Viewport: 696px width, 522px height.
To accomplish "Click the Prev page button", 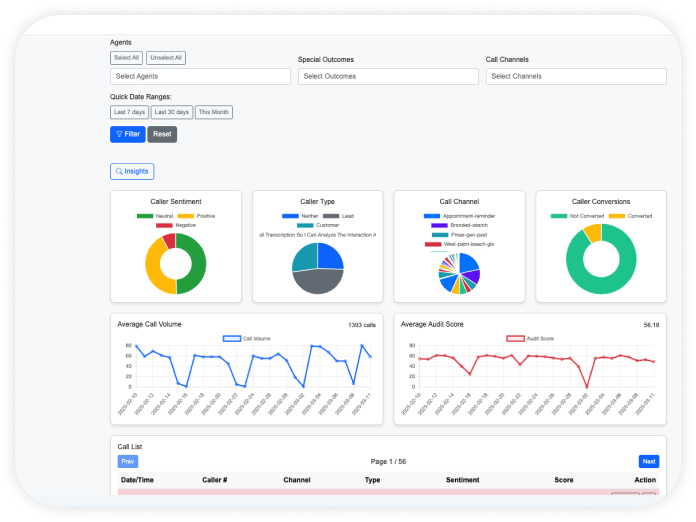I will (x=128, y=462).
